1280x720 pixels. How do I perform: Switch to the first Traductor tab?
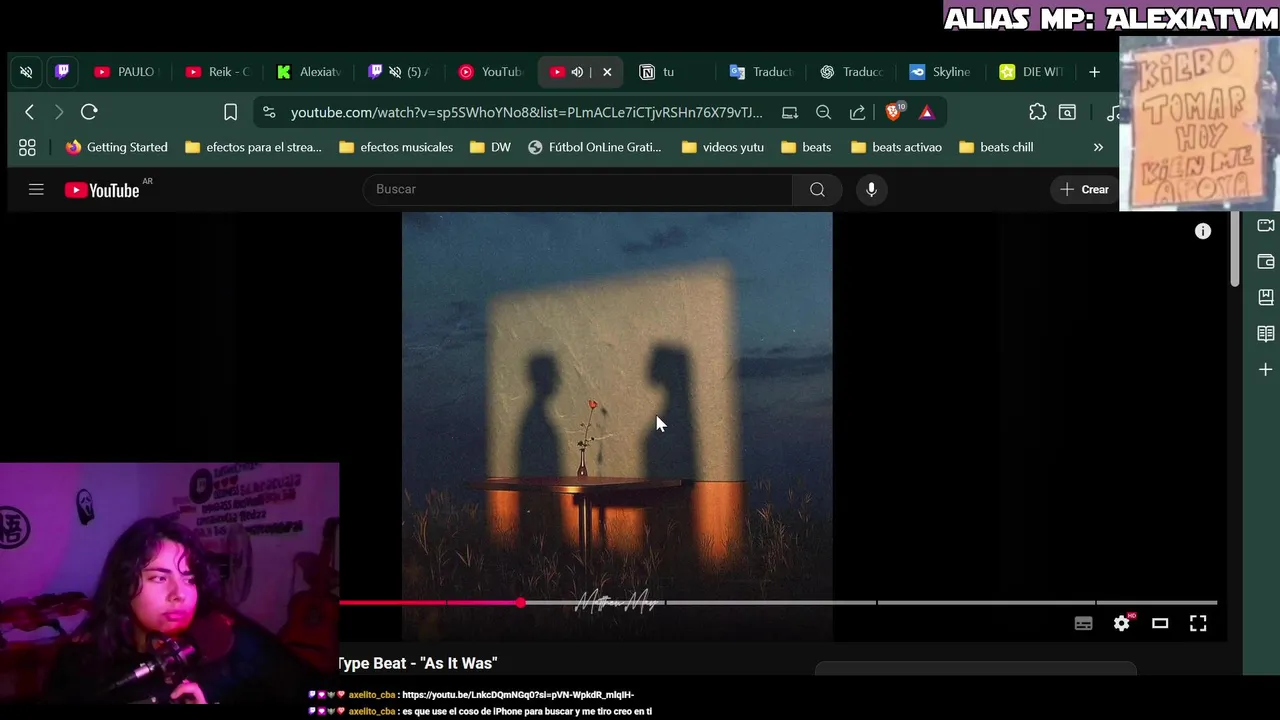pos(762,72)
